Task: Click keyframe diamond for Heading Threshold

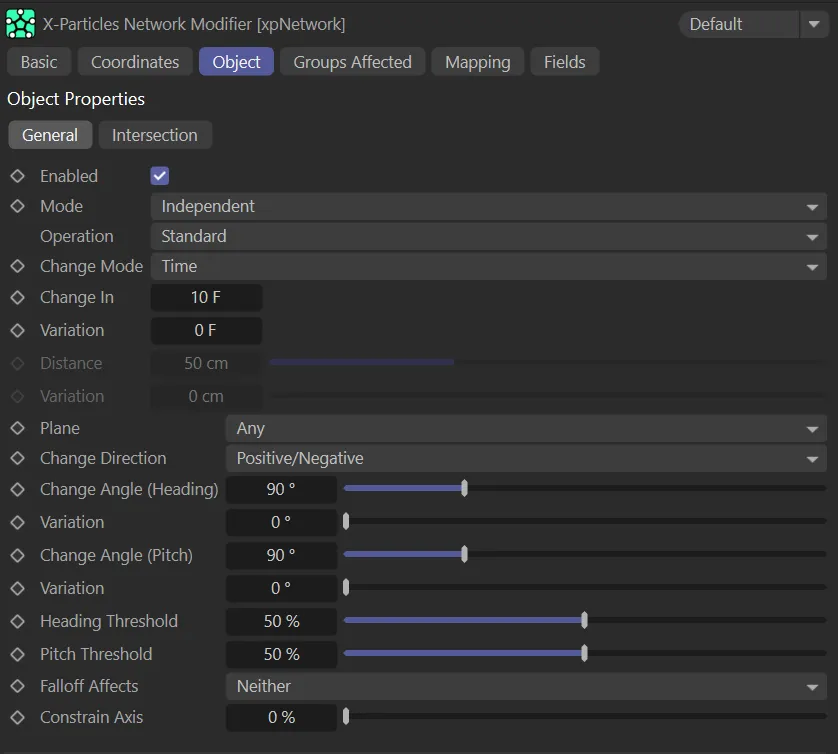Action: click(17, 622)
